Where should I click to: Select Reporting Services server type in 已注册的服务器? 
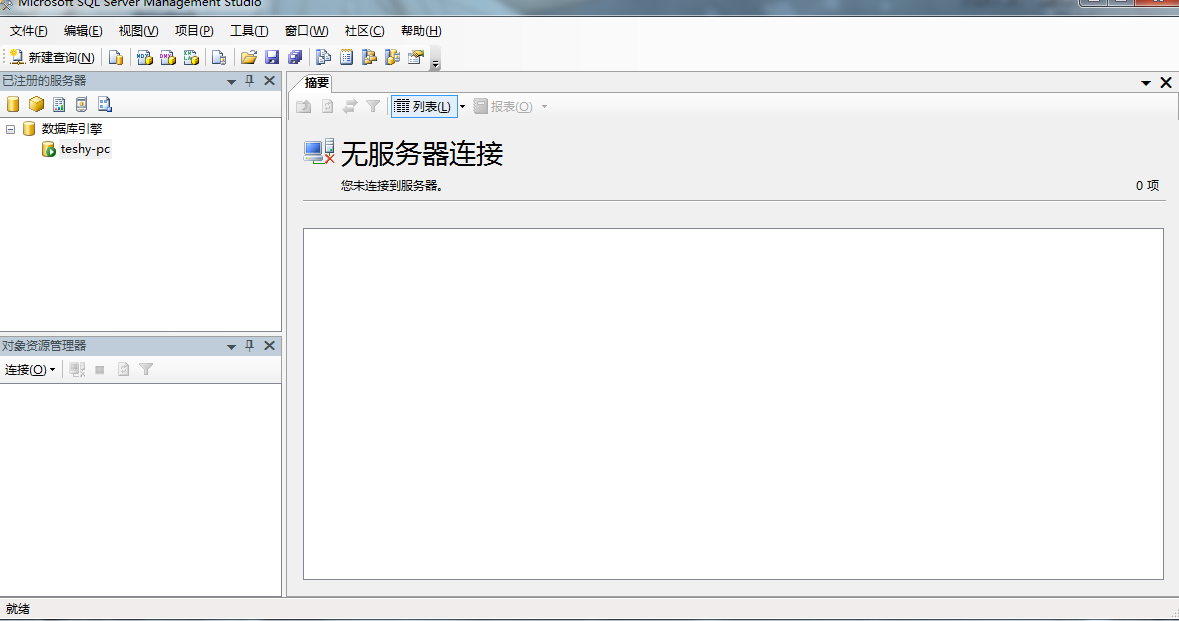(x=59, y=105)
